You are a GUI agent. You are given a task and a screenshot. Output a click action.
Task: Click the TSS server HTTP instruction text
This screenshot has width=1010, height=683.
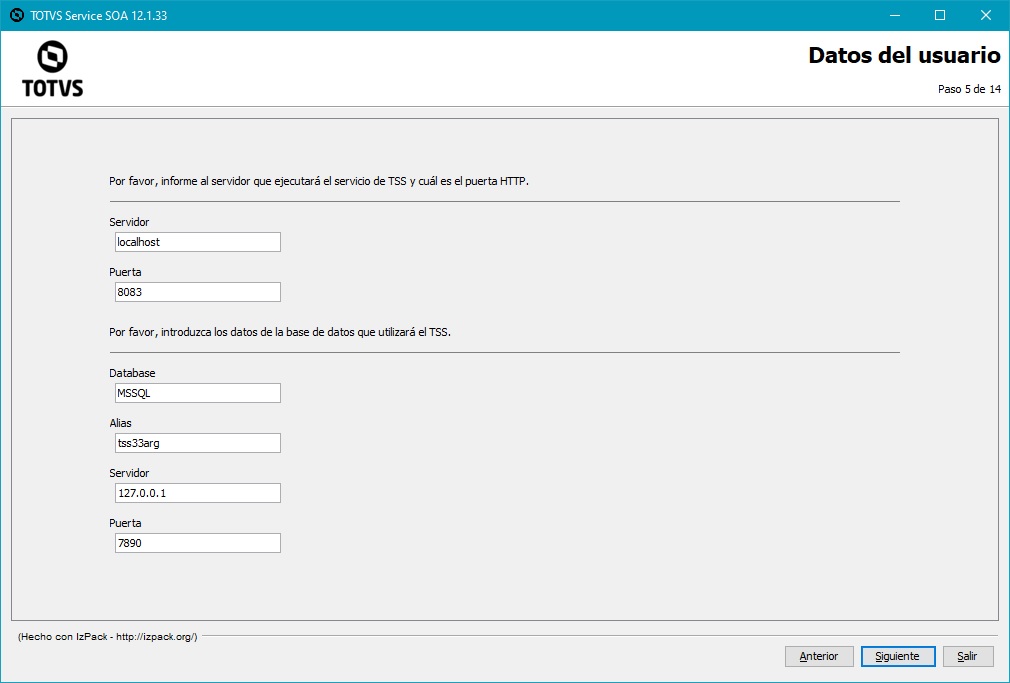coord(319,182)
